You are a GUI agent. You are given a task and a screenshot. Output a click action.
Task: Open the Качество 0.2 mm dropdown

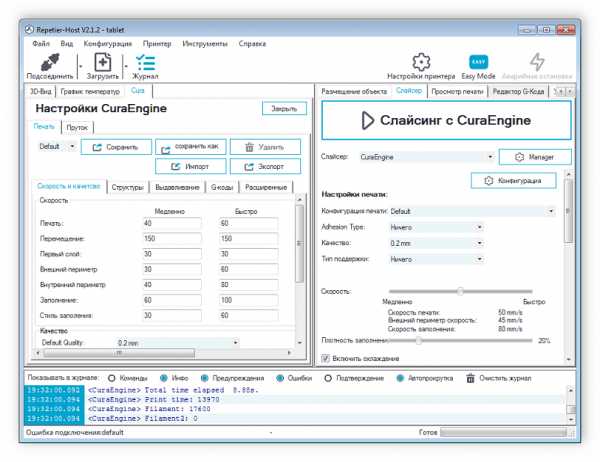(436, 243)
